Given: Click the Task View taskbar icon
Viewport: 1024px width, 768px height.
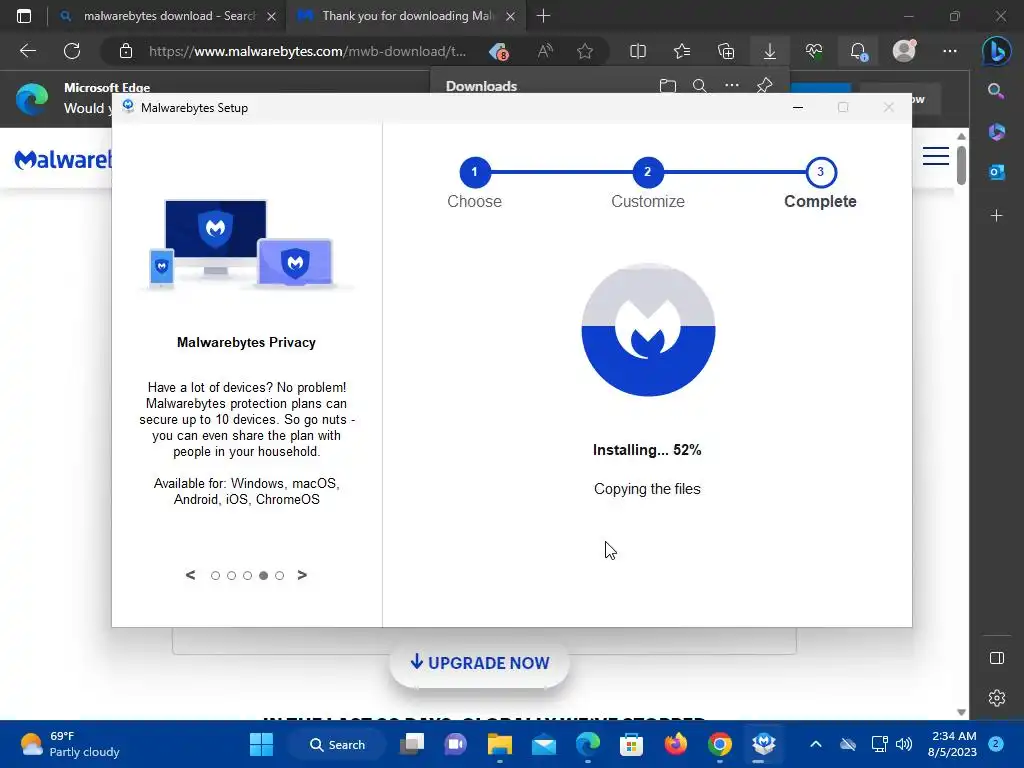Looking at the screenshot, I should (412, 744).
